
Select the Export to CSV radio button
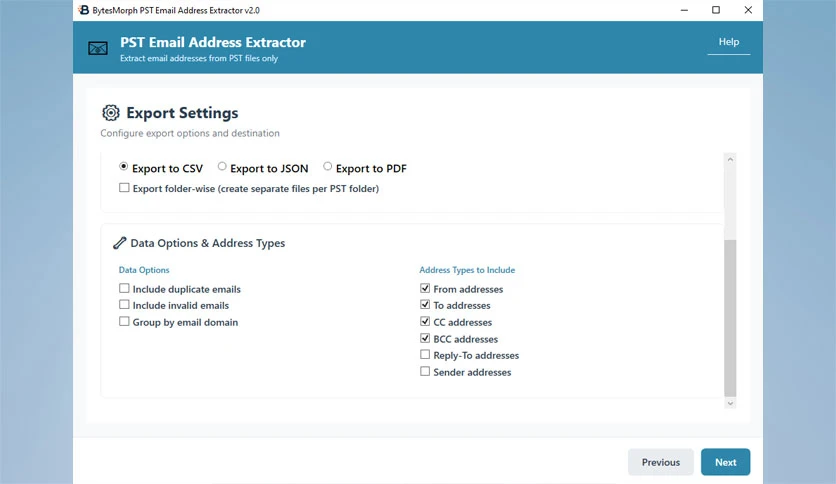coord(124,167)
